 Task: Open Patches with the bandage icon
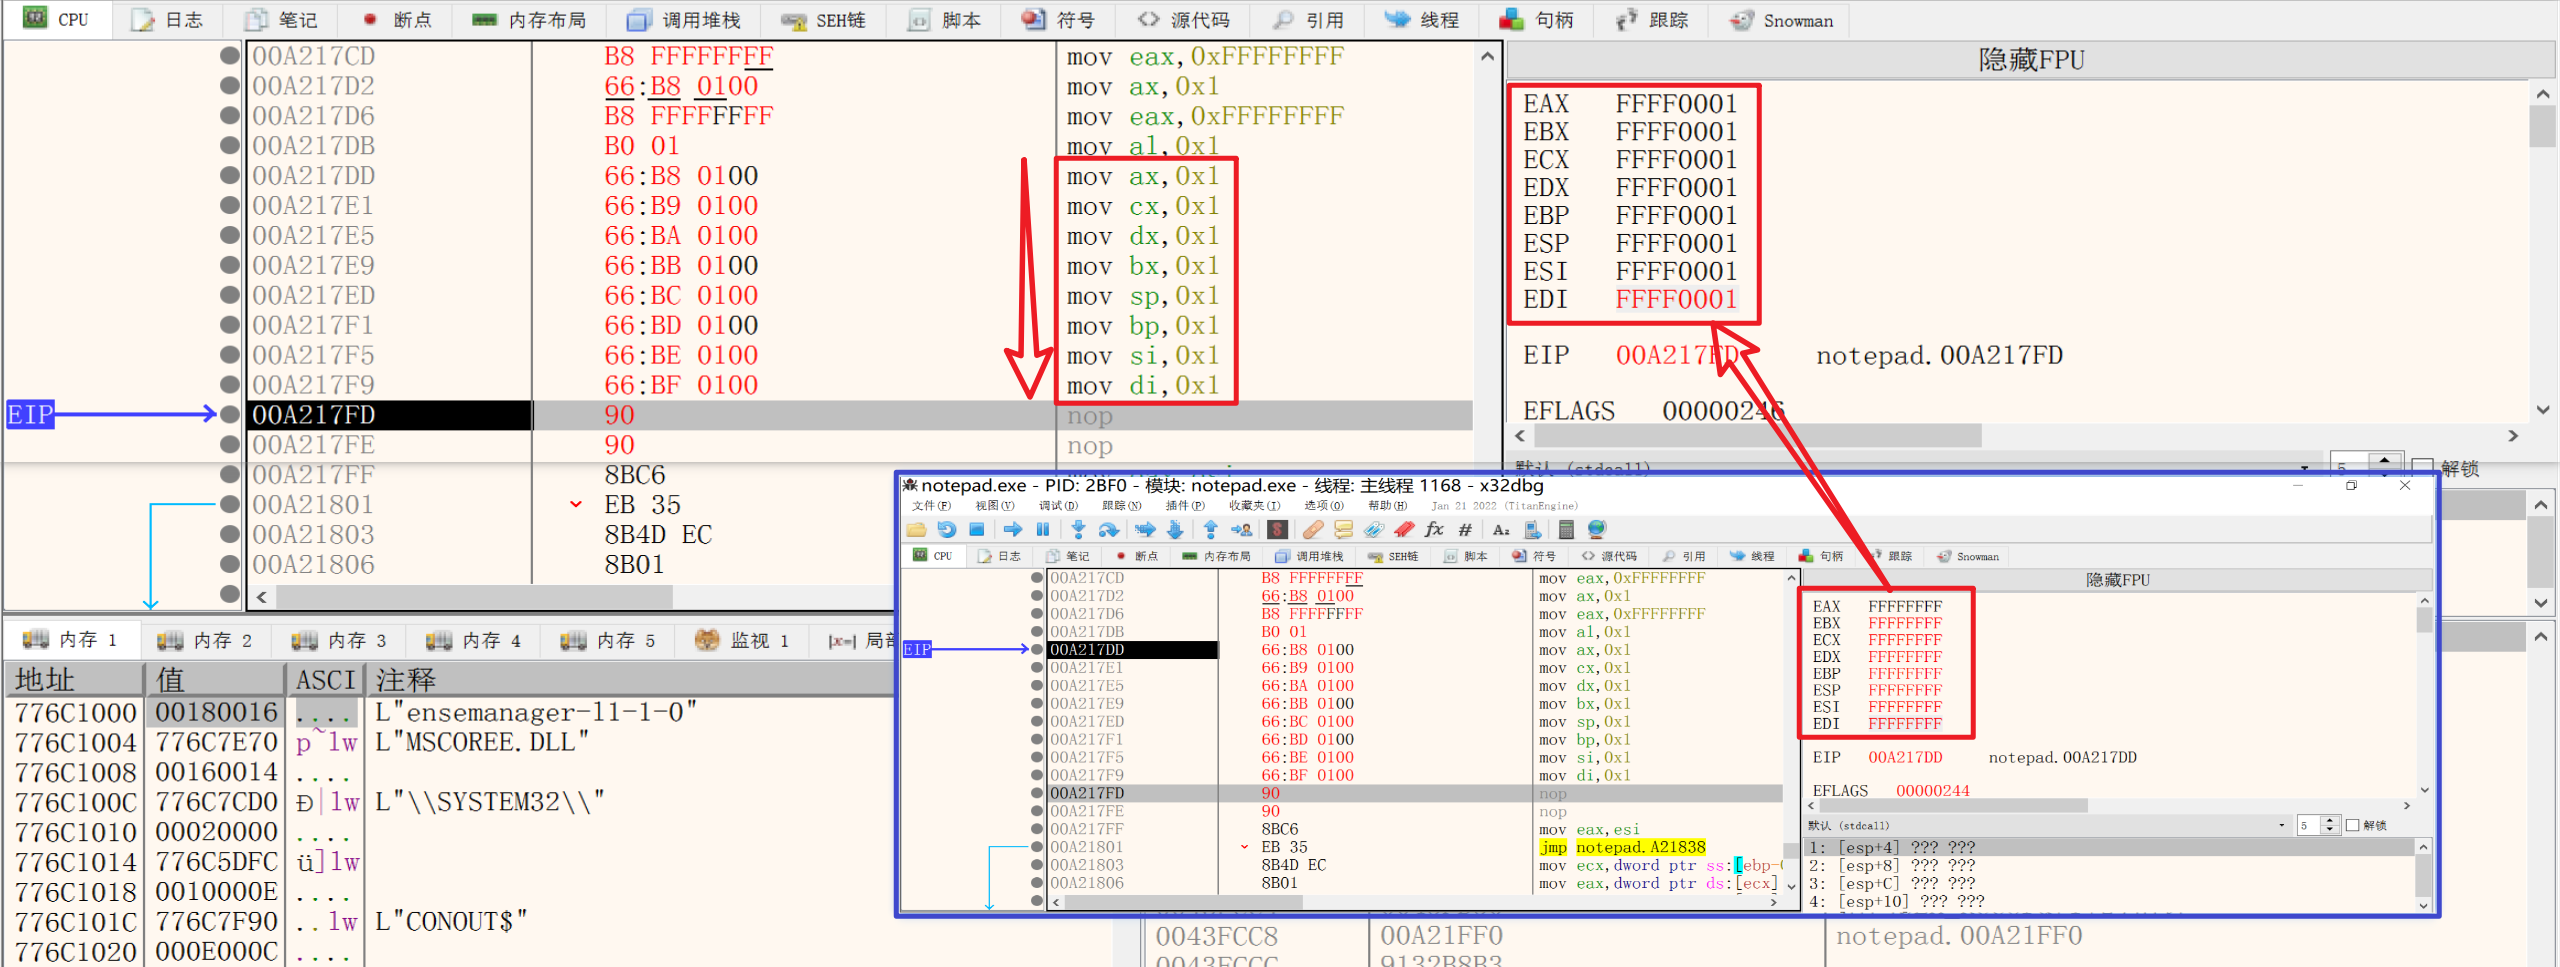click(1313, 530)
